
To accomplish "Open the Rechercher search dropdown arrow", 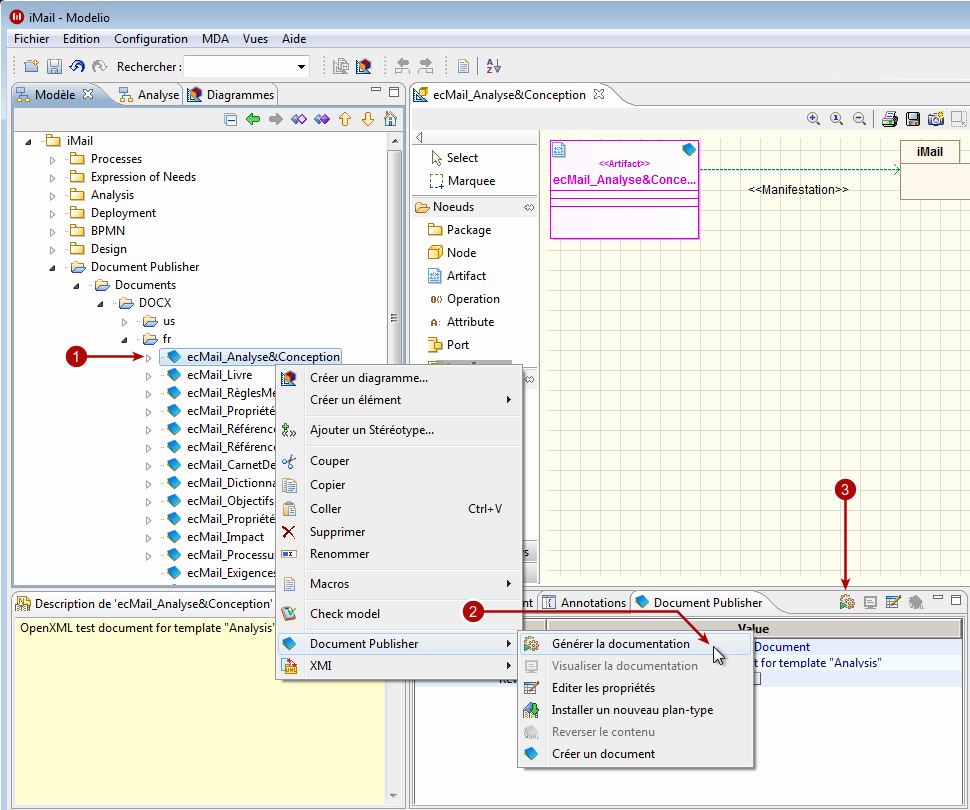I will pos(301,67).
